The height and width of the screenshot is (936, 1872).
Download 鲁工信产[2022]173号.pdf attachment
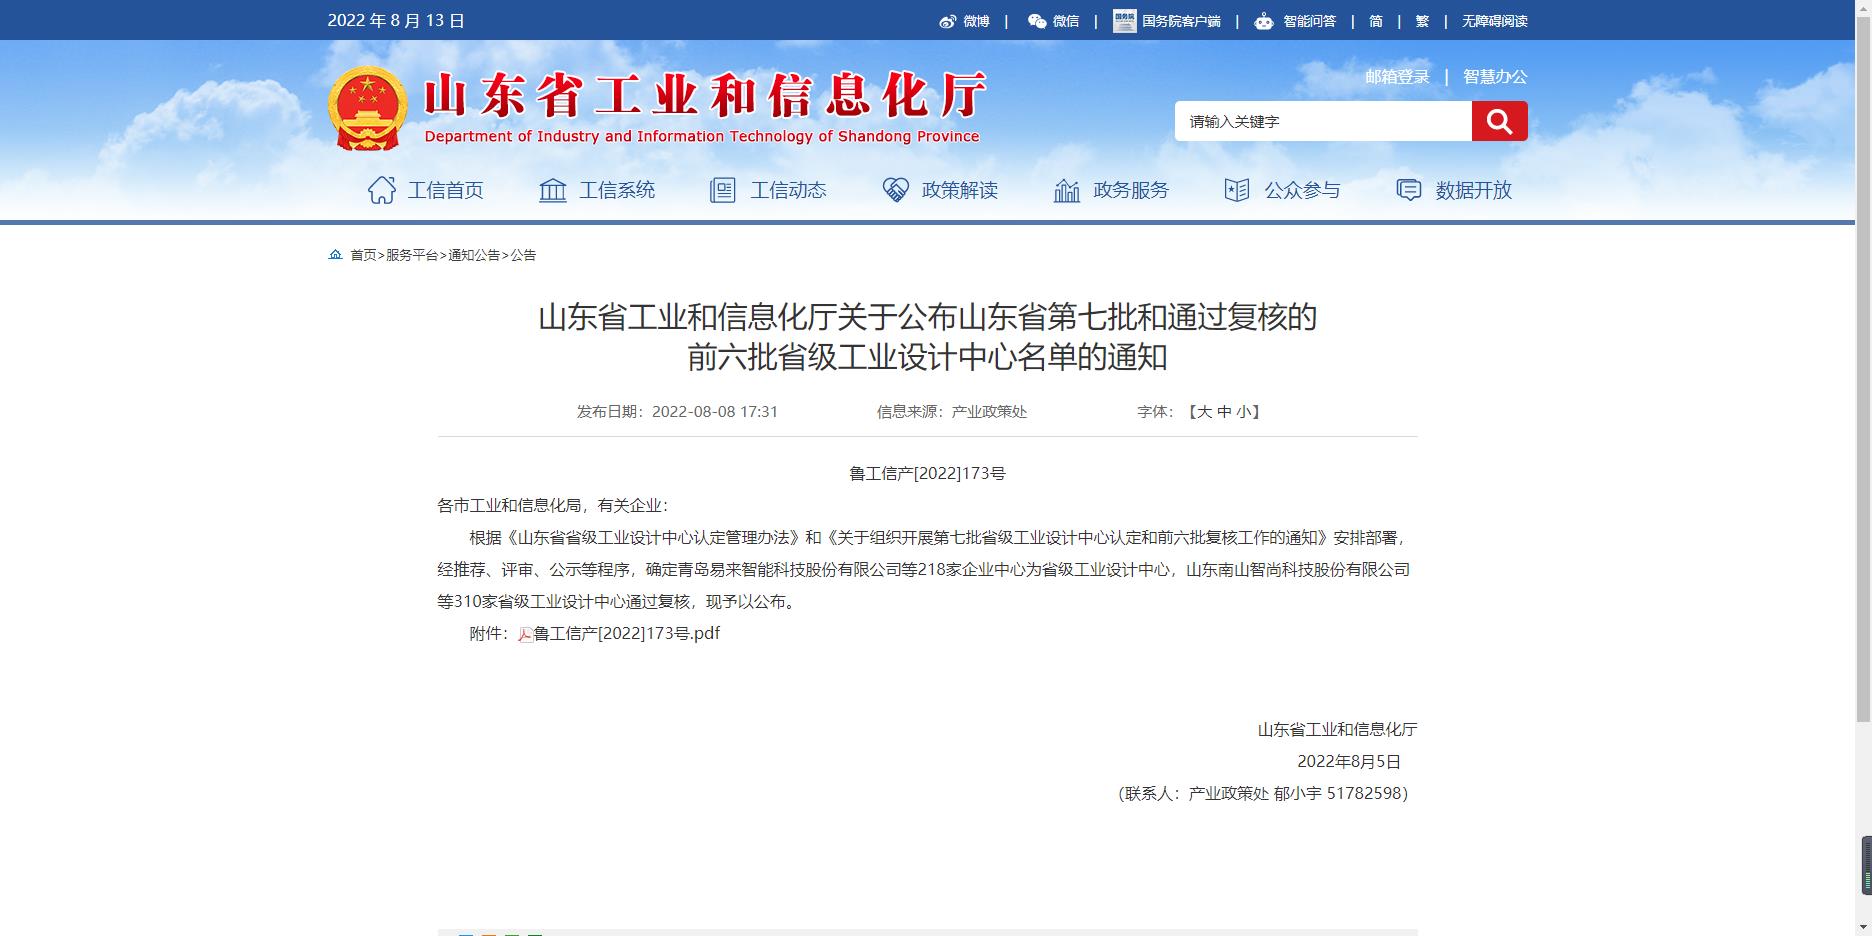point(626,633)
